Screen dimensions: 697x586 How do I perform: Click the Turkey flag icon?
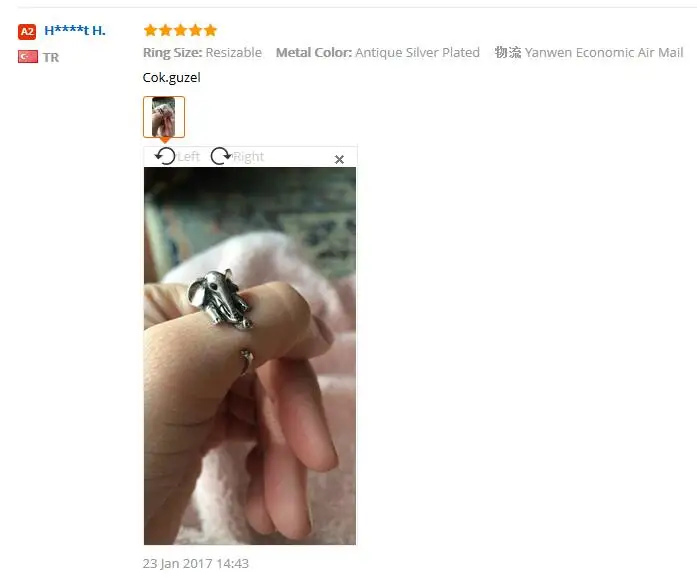pos(28,57)
